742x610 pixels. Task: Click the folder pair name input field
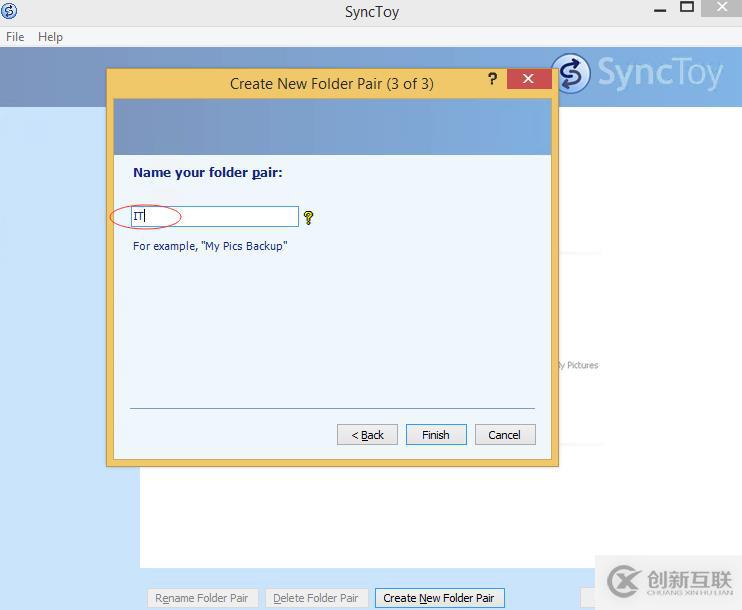(x=215, y=217)
